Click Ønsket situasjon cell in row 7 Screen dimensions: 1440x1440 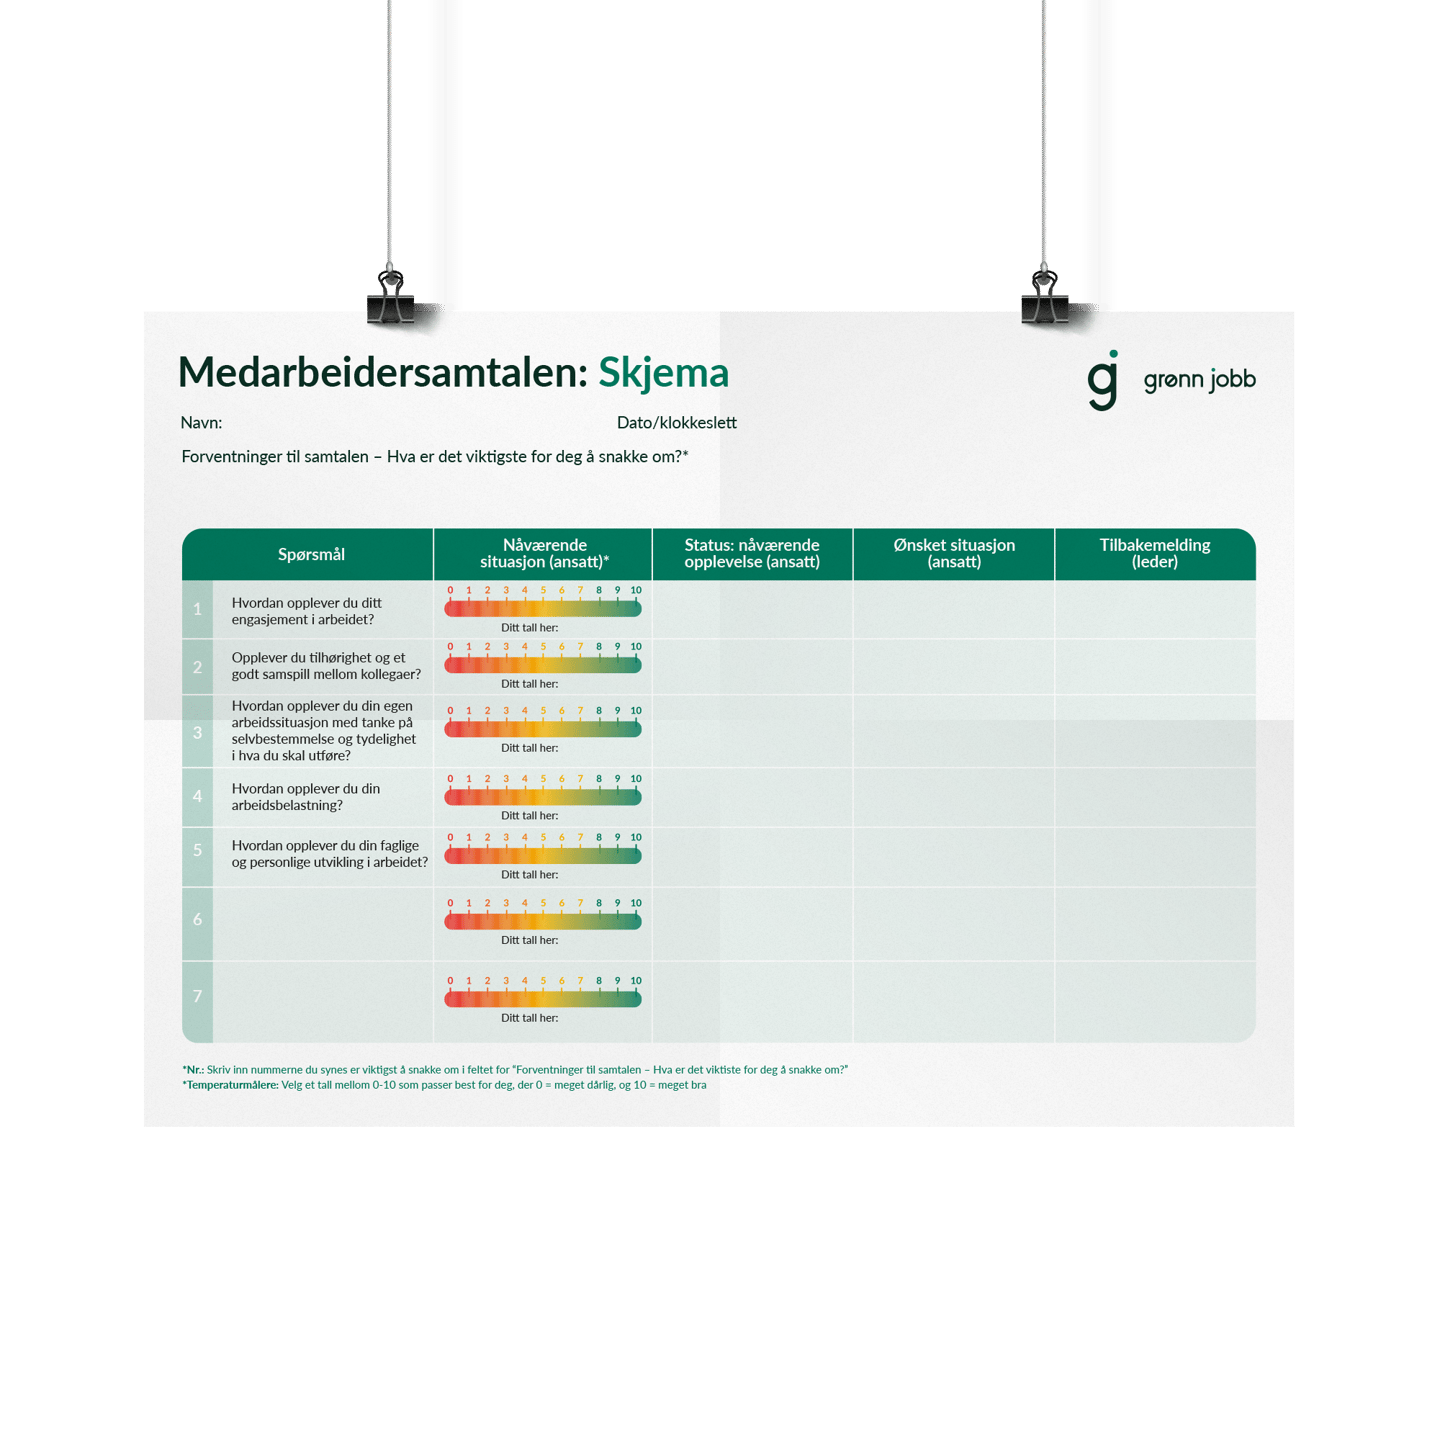click(x=954, y=1002)
